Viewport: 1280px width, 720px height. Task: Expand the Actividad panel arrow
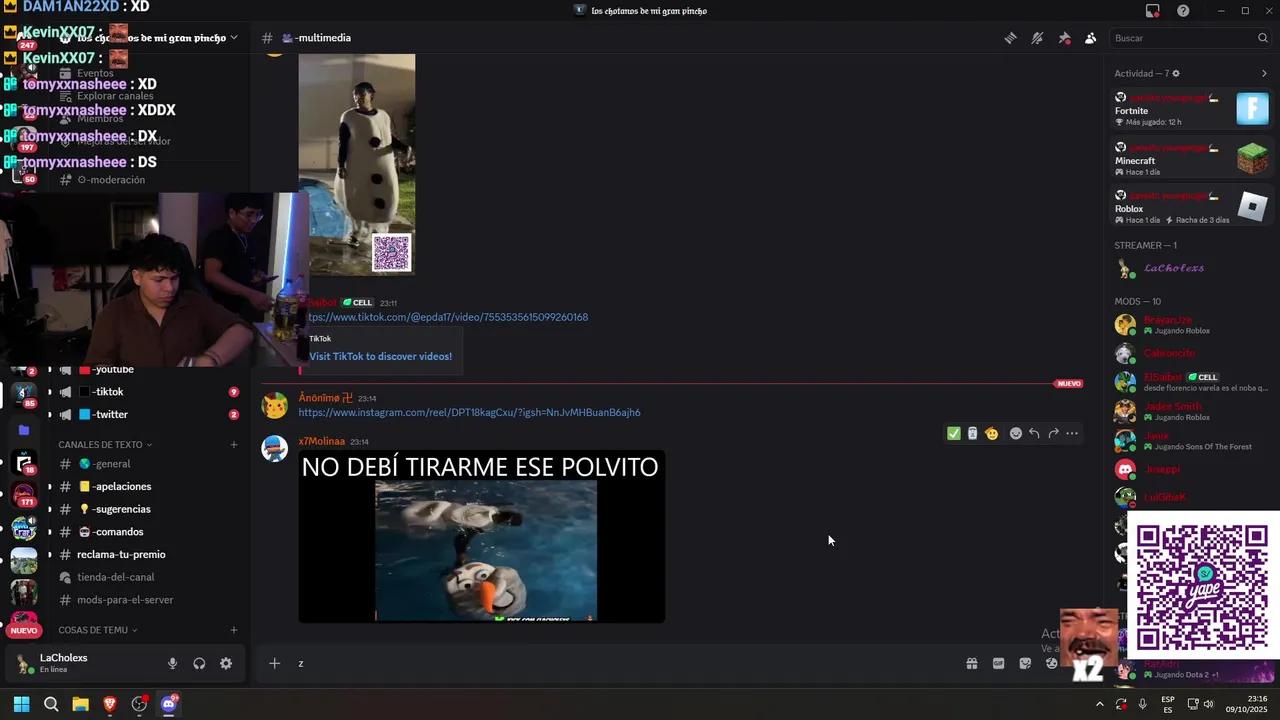[1264, 73]
